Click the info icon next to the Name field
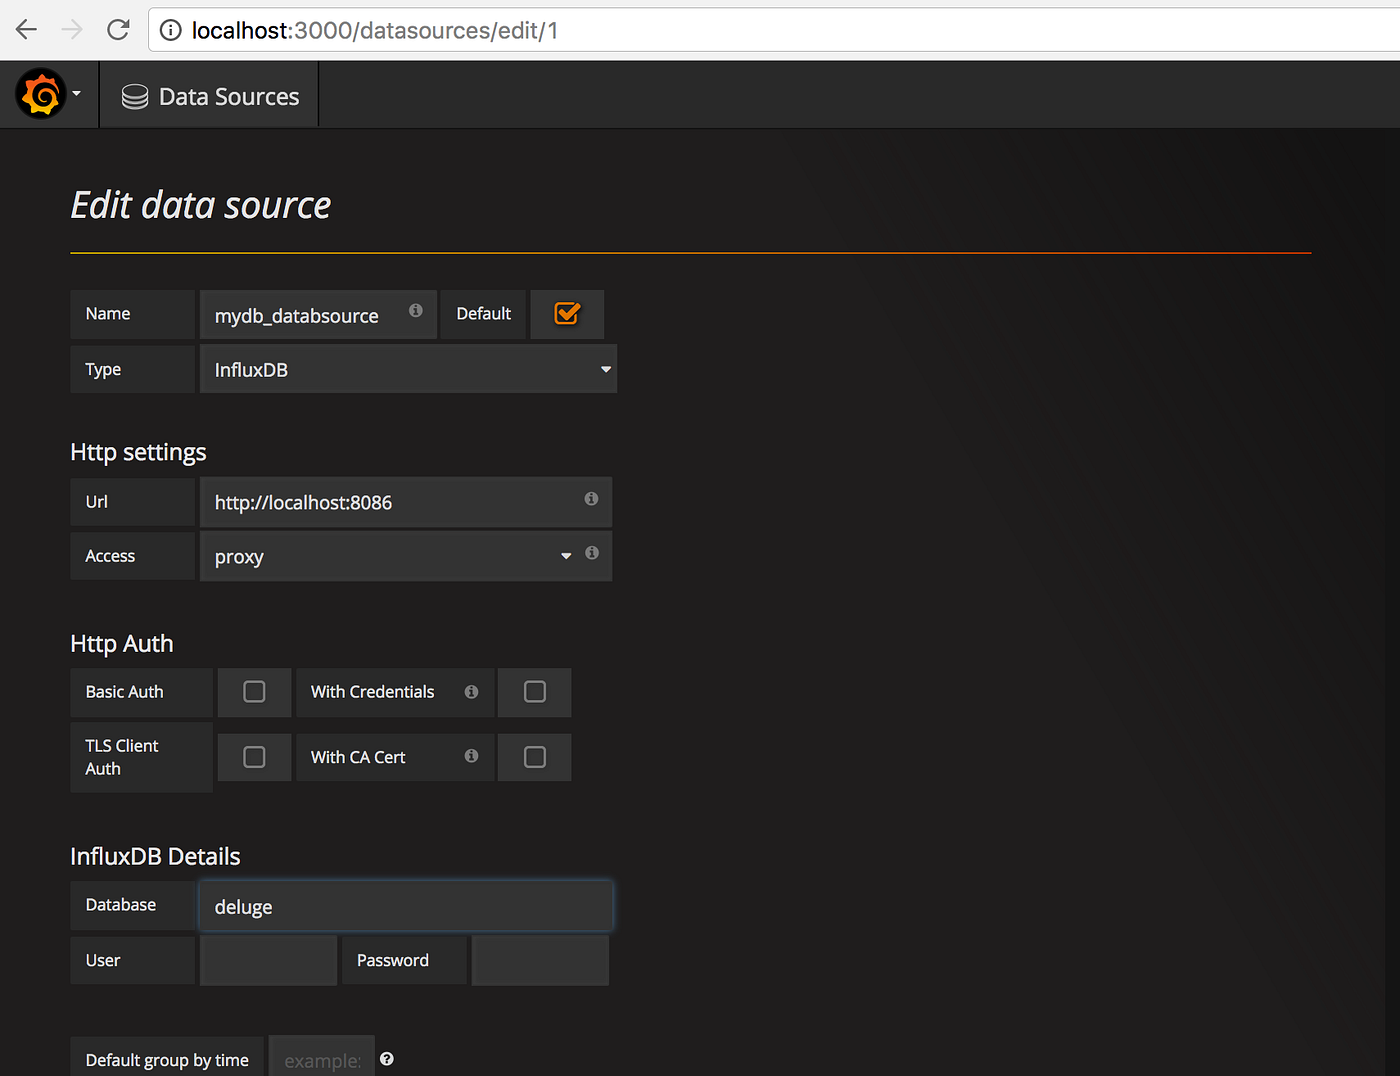The image size is (1400, 1076). click(x=416, y=311)
